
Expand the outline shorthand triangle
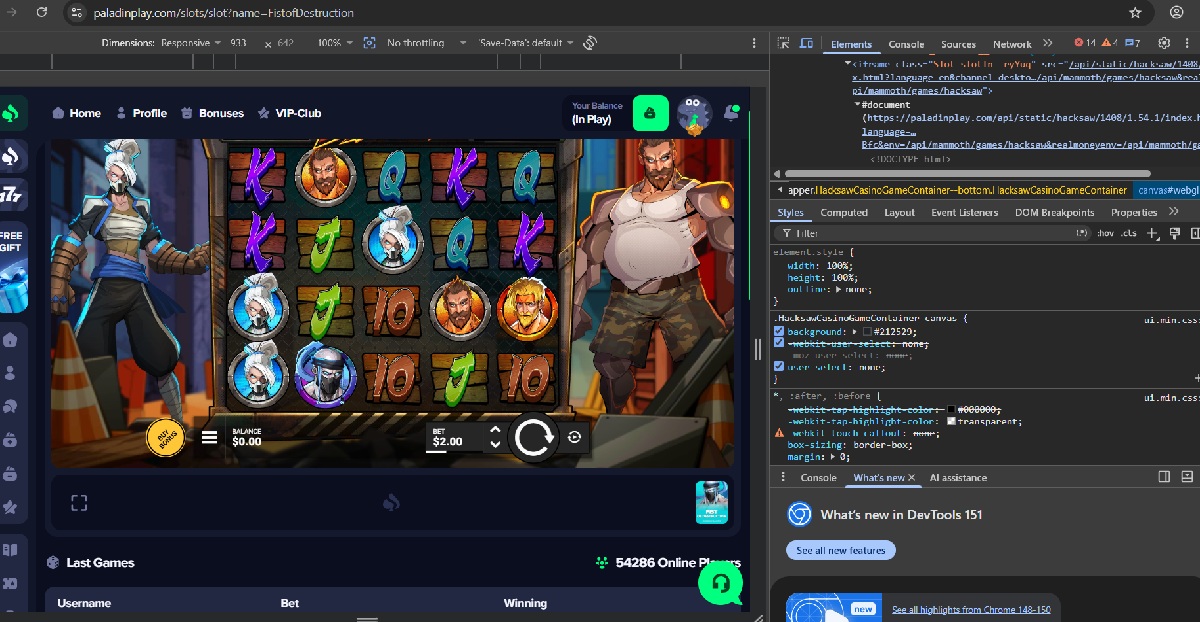coord(840,289)
